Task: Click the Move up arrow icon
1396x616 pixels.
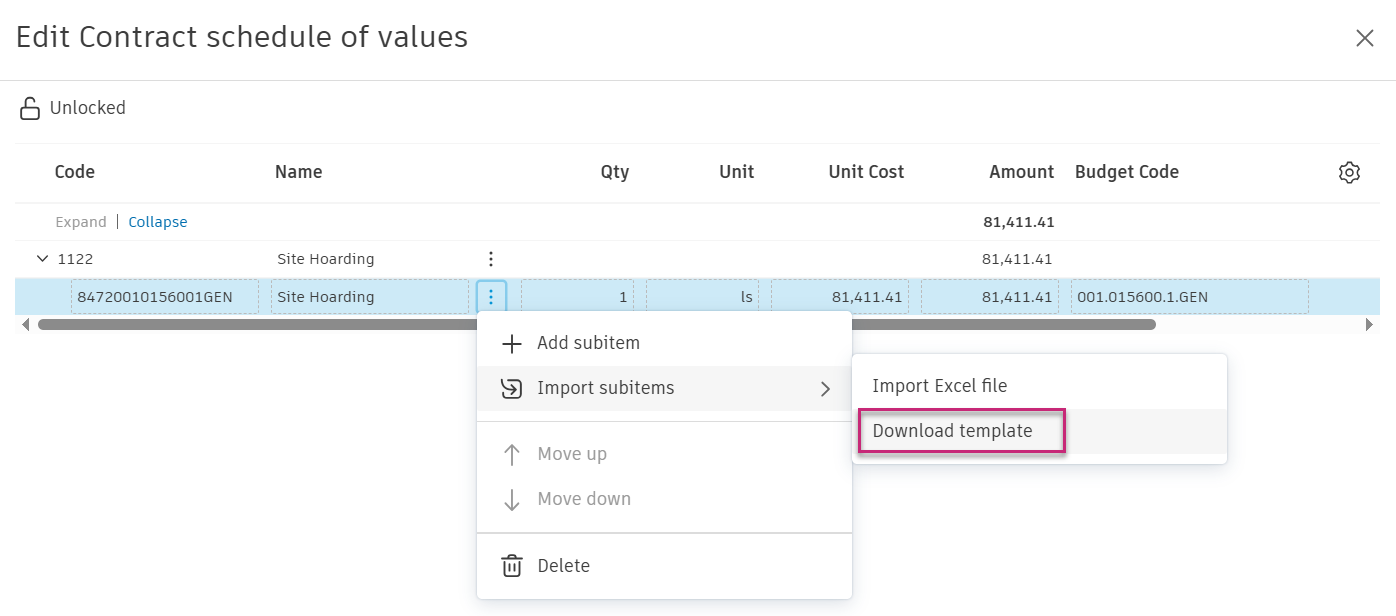Action: coord(511,455)
